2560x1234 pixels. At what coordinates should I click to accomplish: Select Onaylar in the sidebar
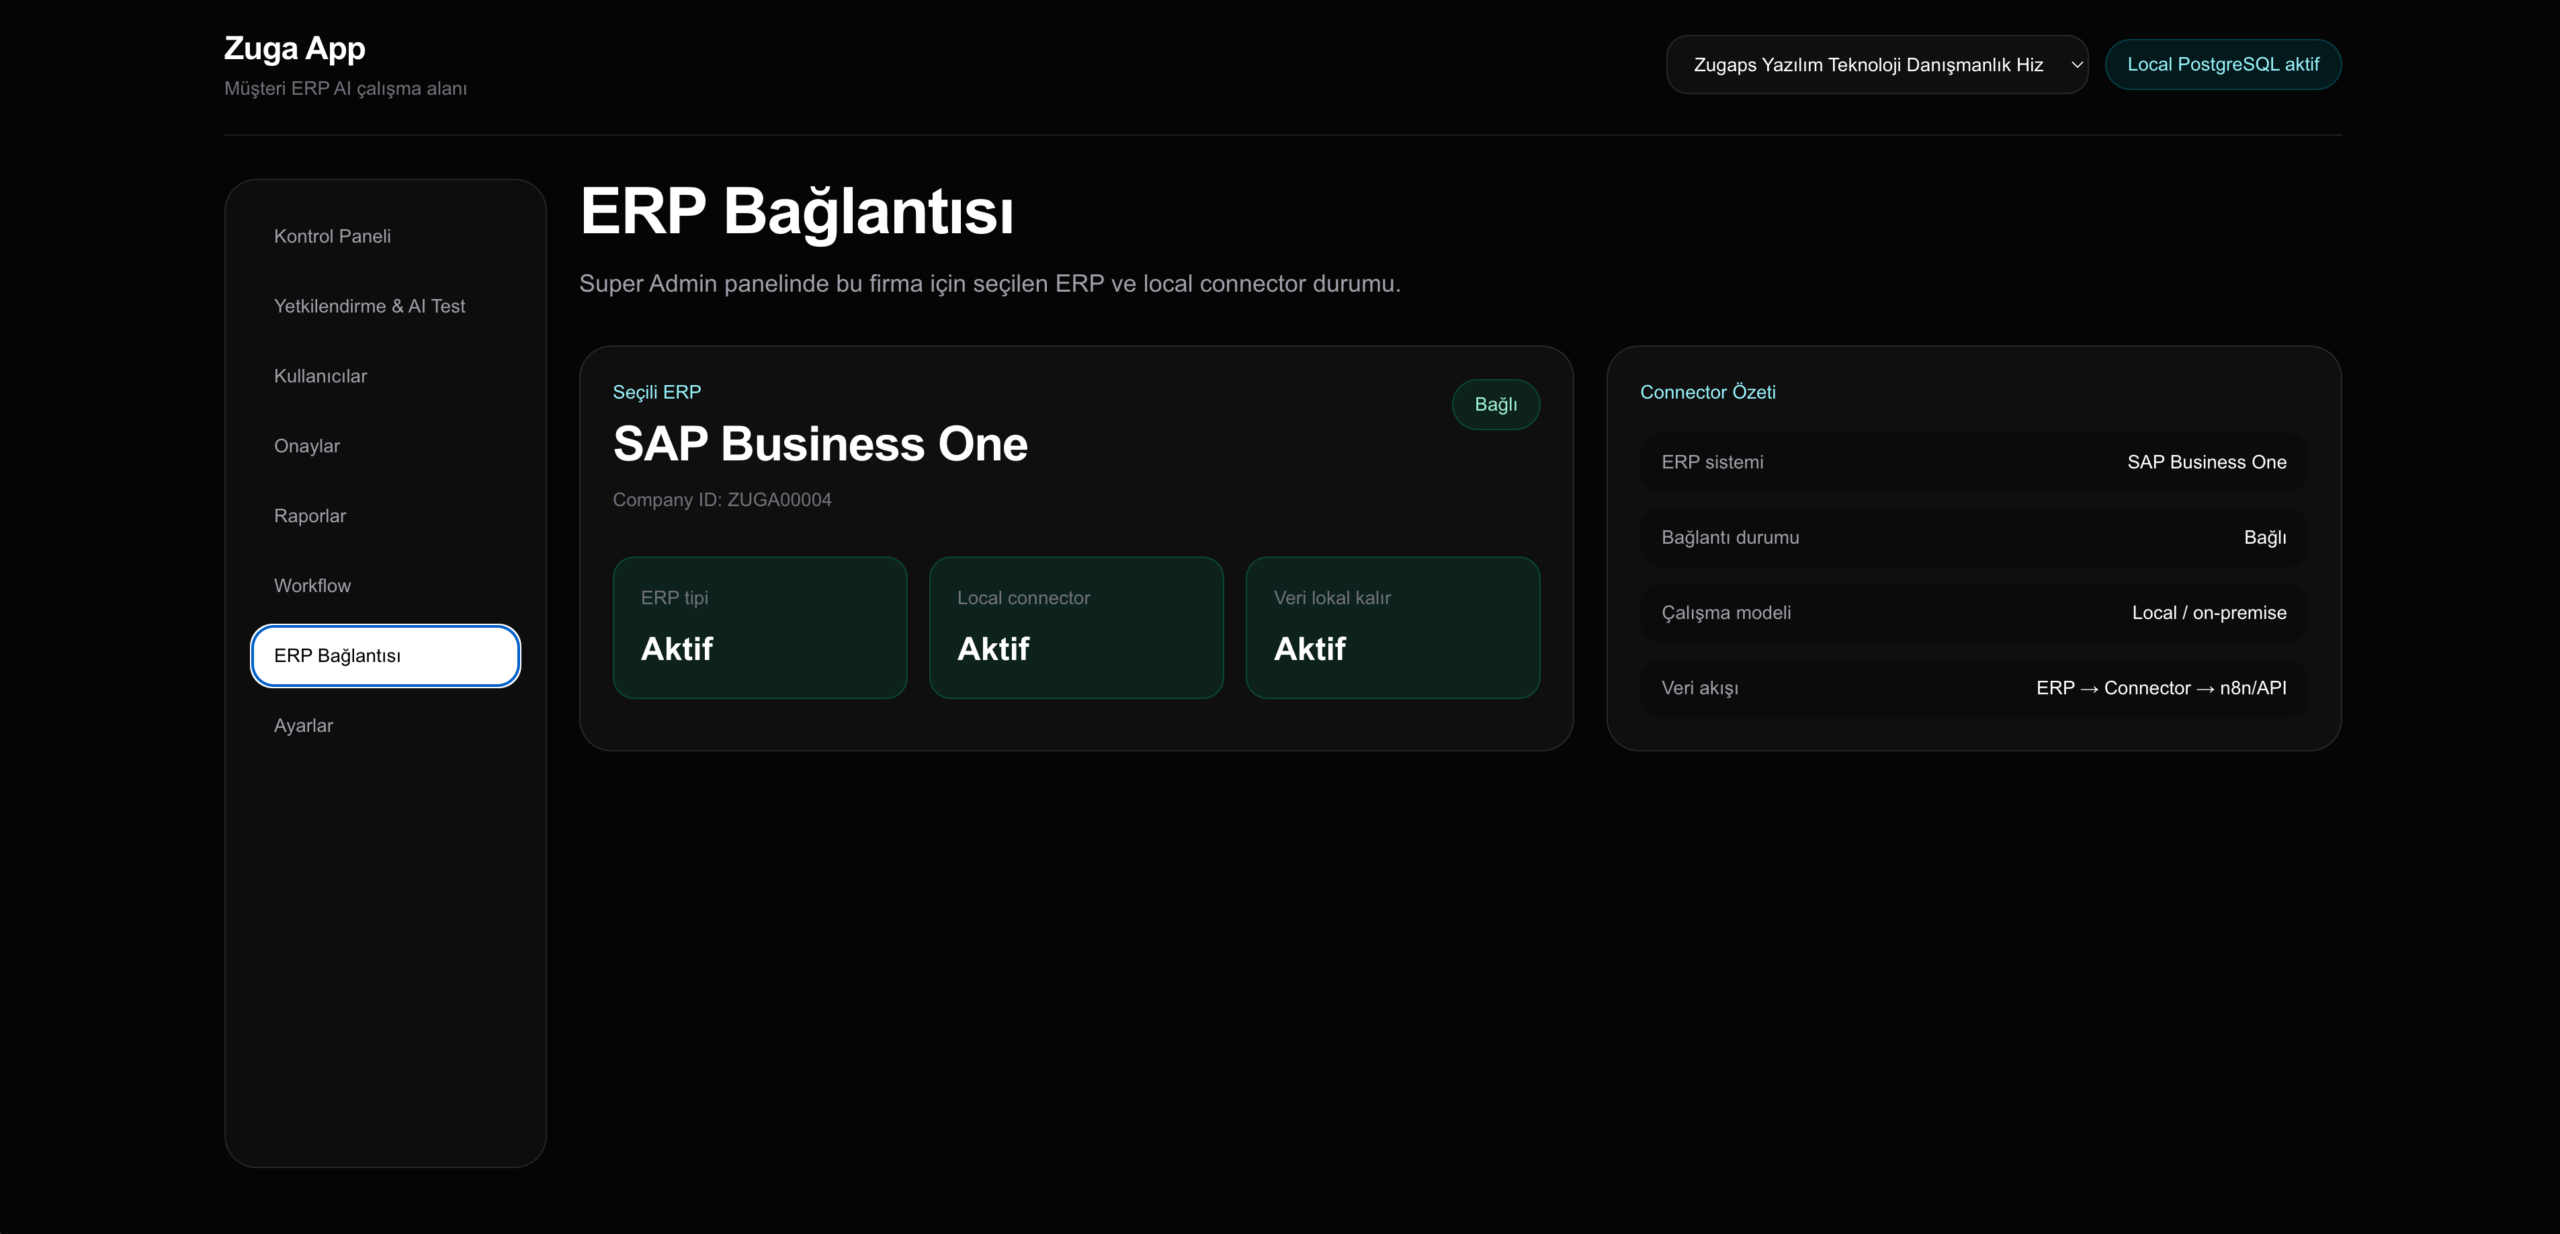(x=385, y=446)
